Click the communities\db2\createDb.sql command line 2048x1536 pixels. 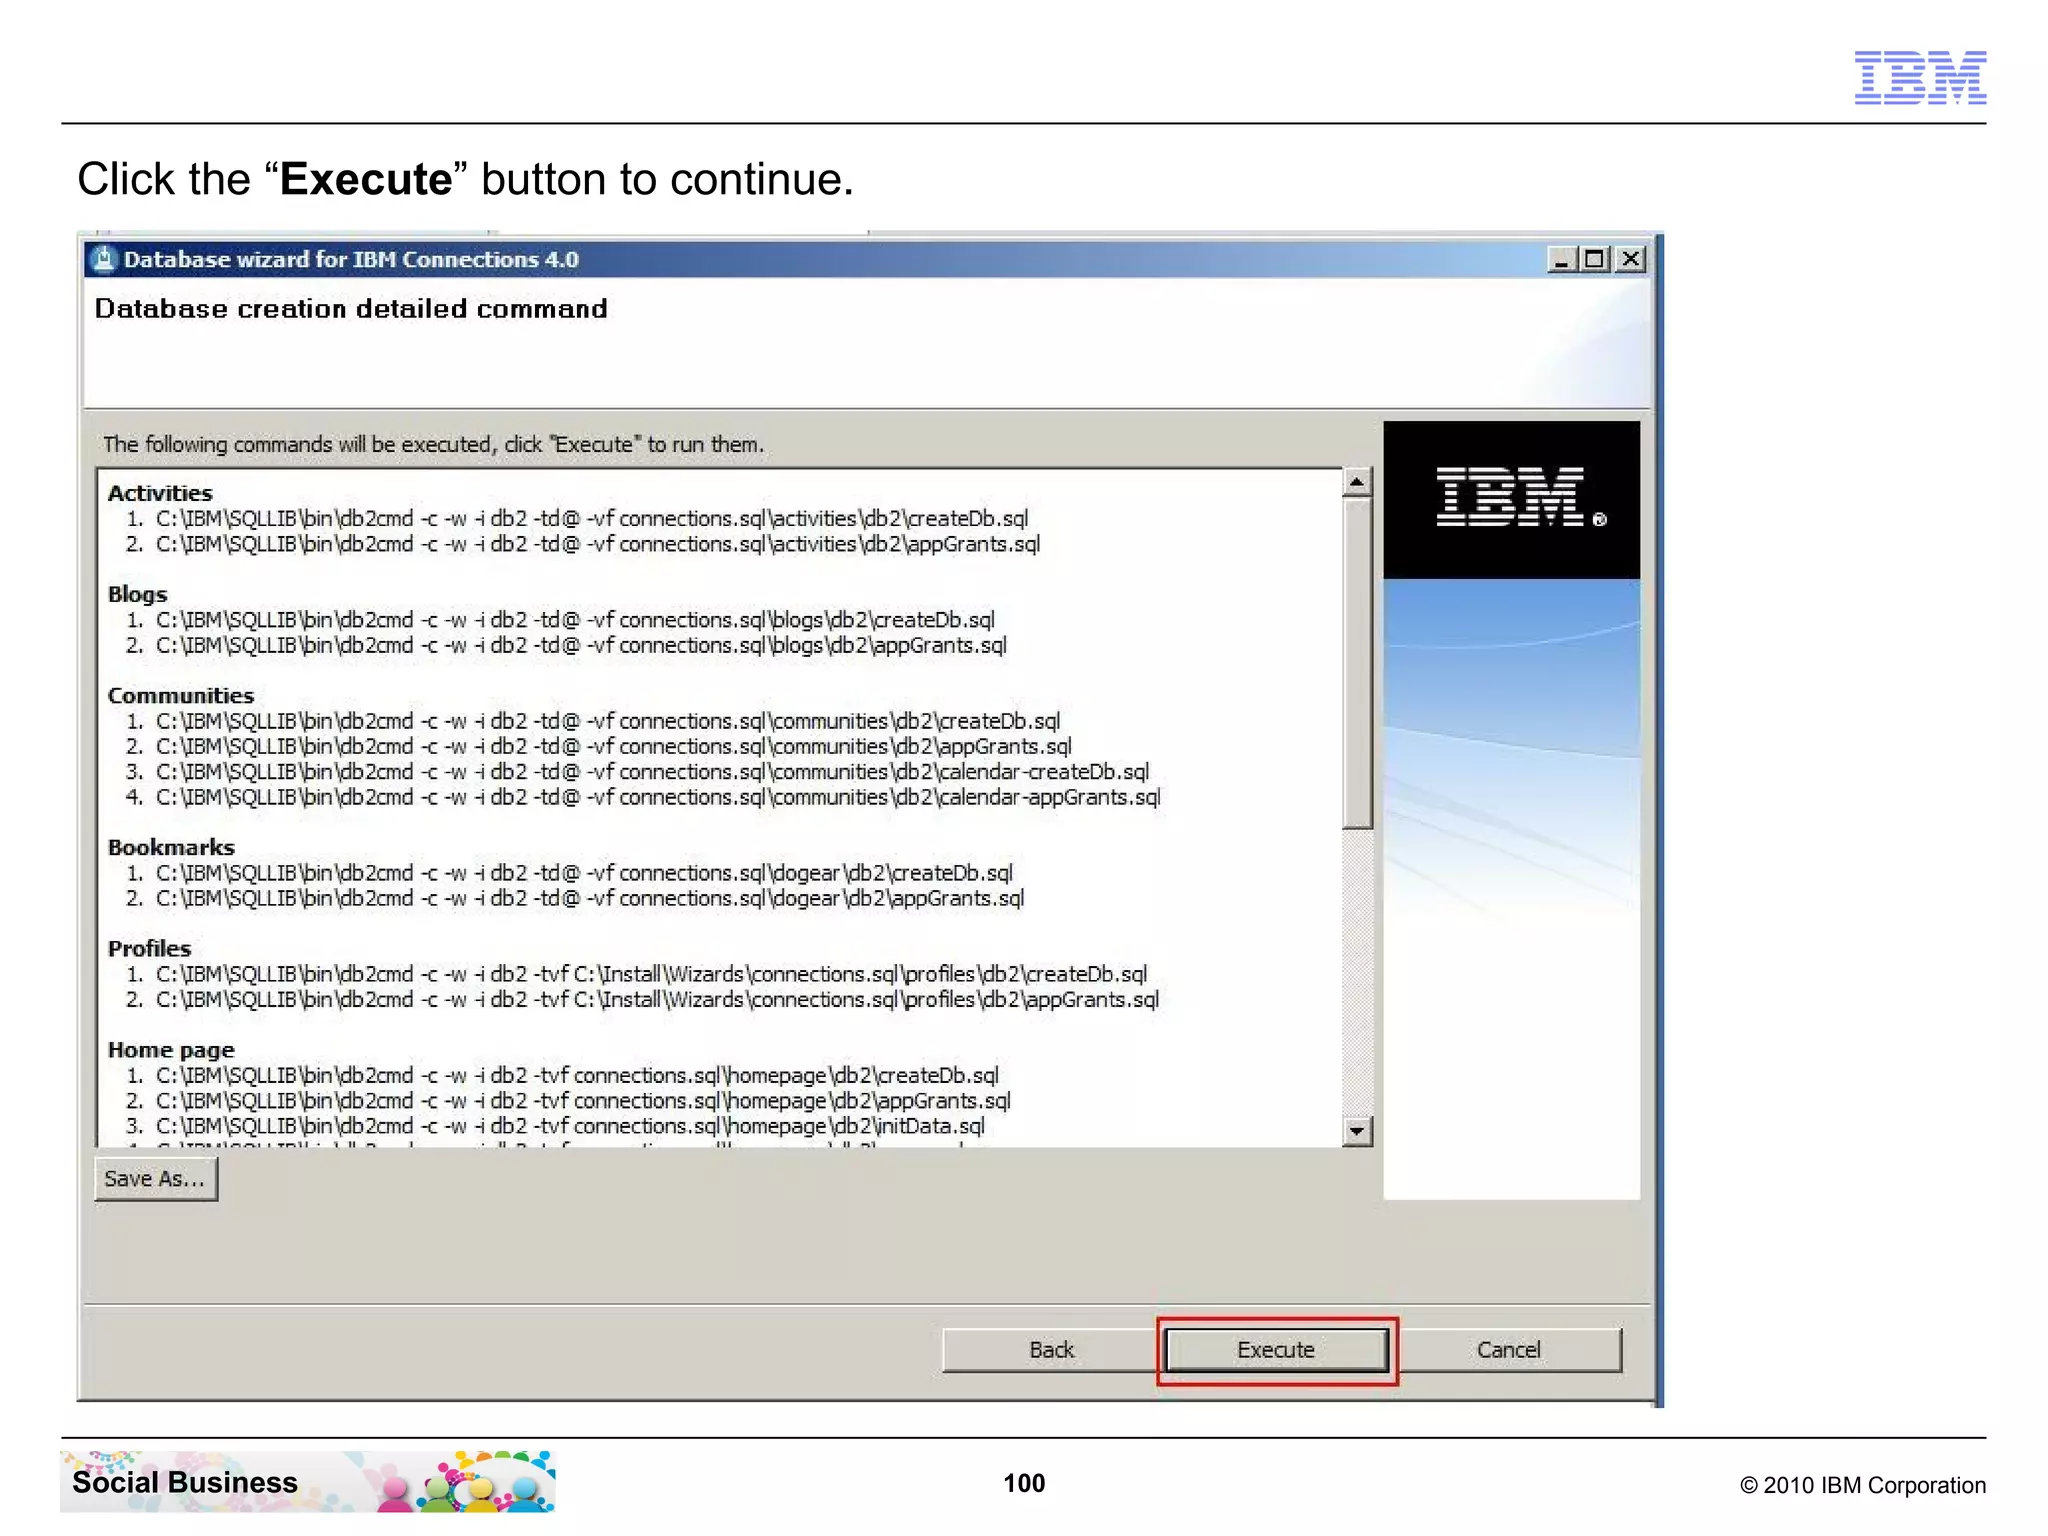(594, 721)
